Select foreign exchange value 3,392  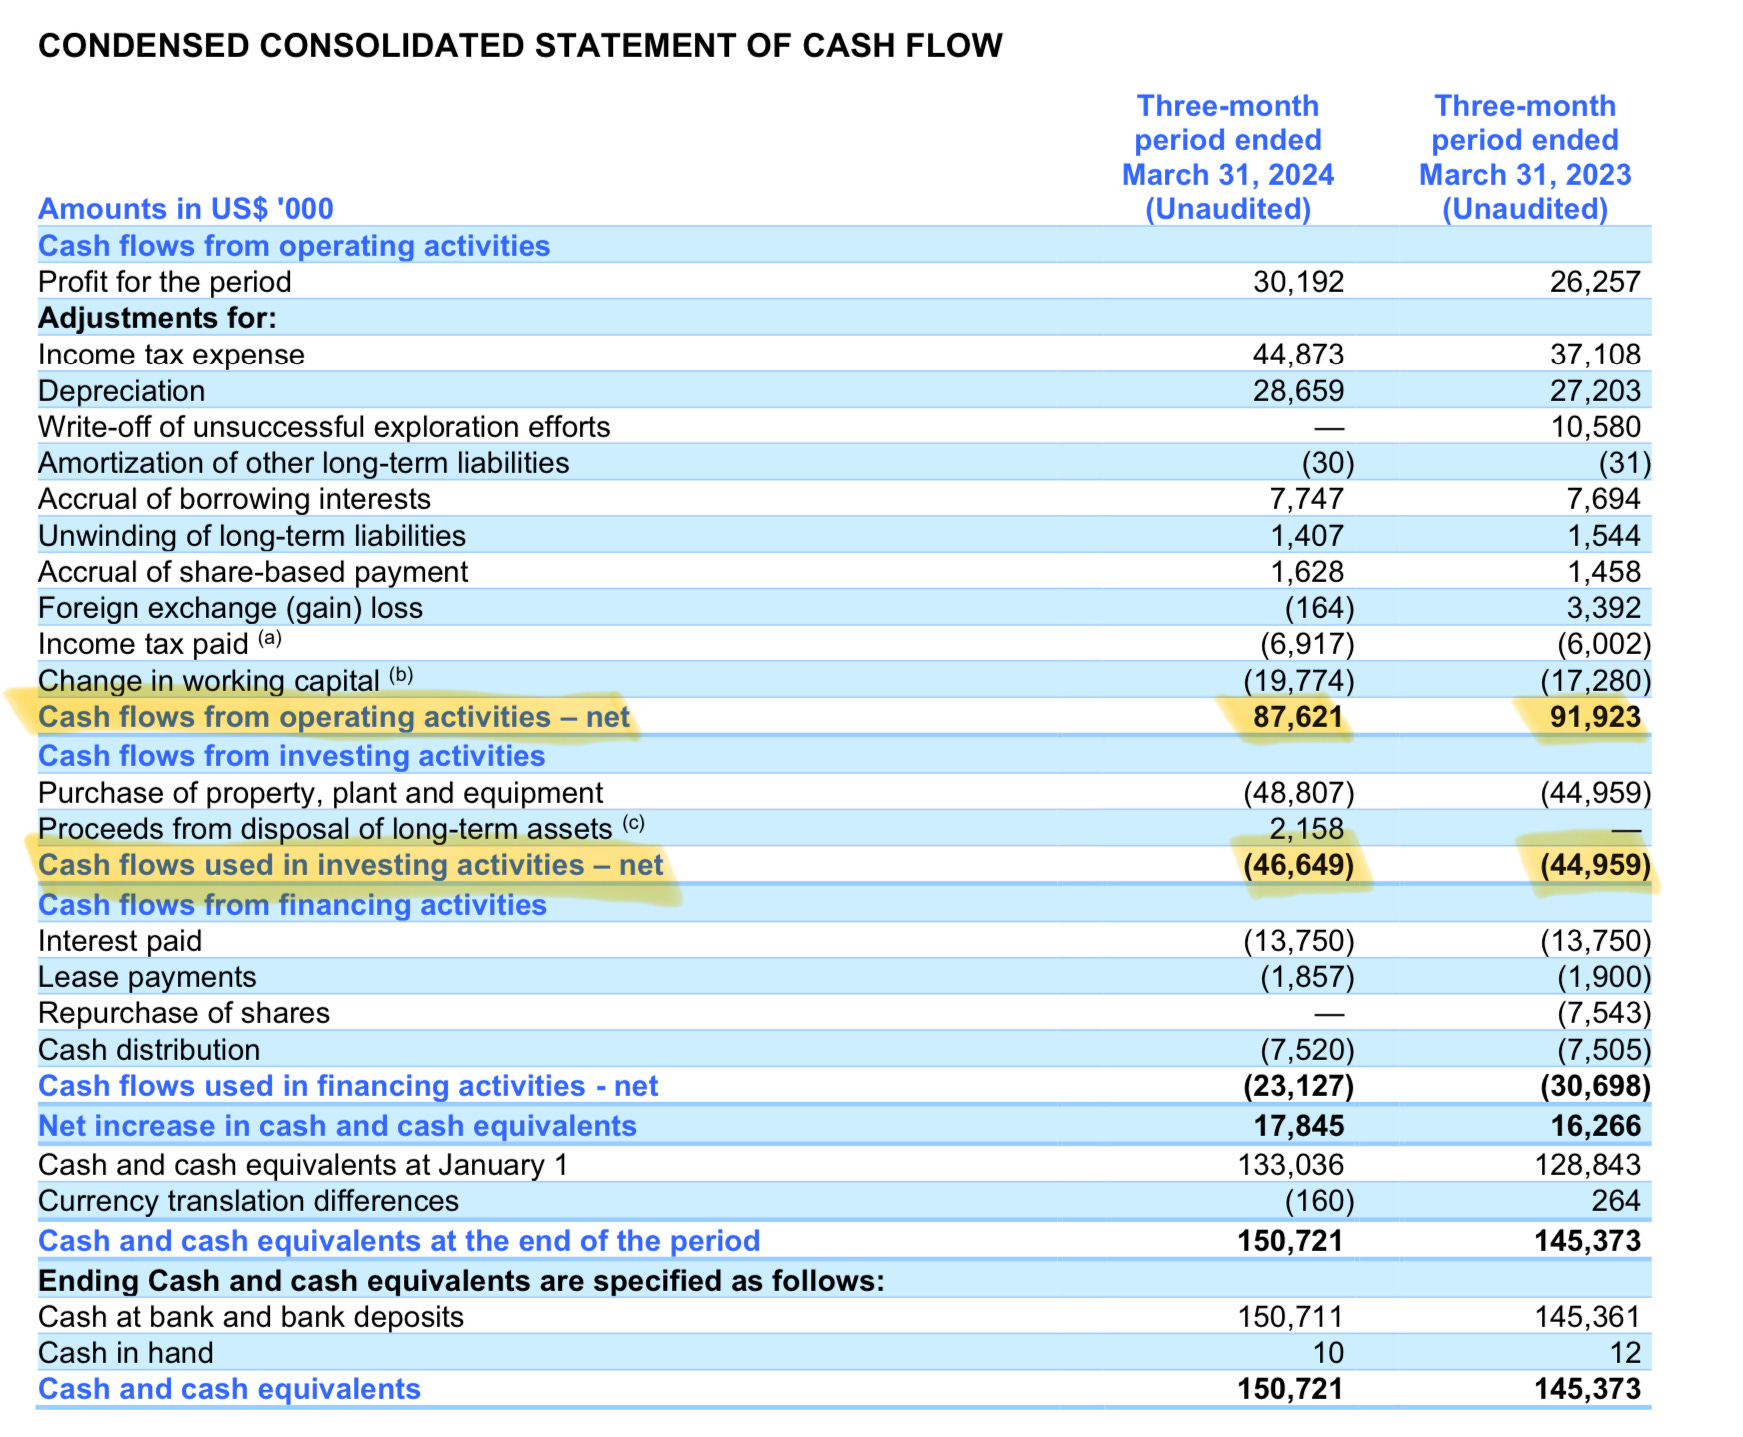click(x=1604, y=608)
